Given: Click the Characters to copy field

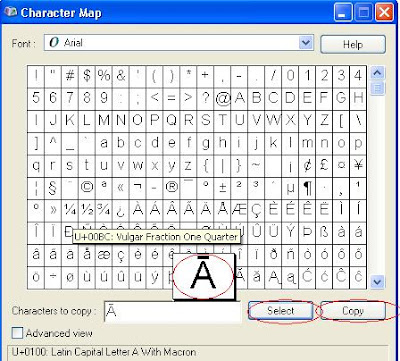Looking at the screenshot, I should click(172, 312).
